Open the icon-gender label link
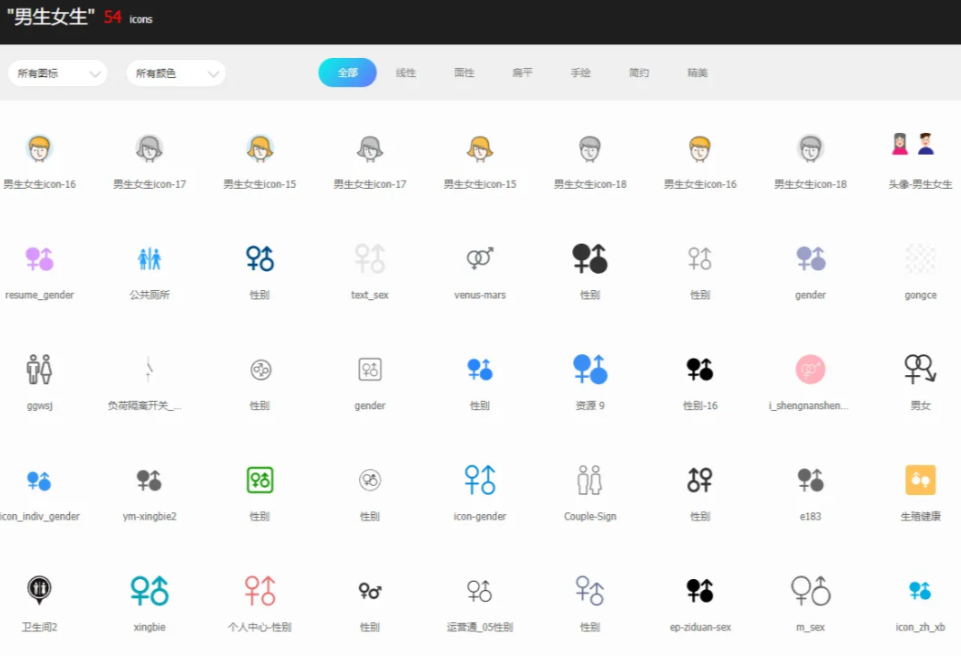 pyautogui.click(x=480, y=517)
